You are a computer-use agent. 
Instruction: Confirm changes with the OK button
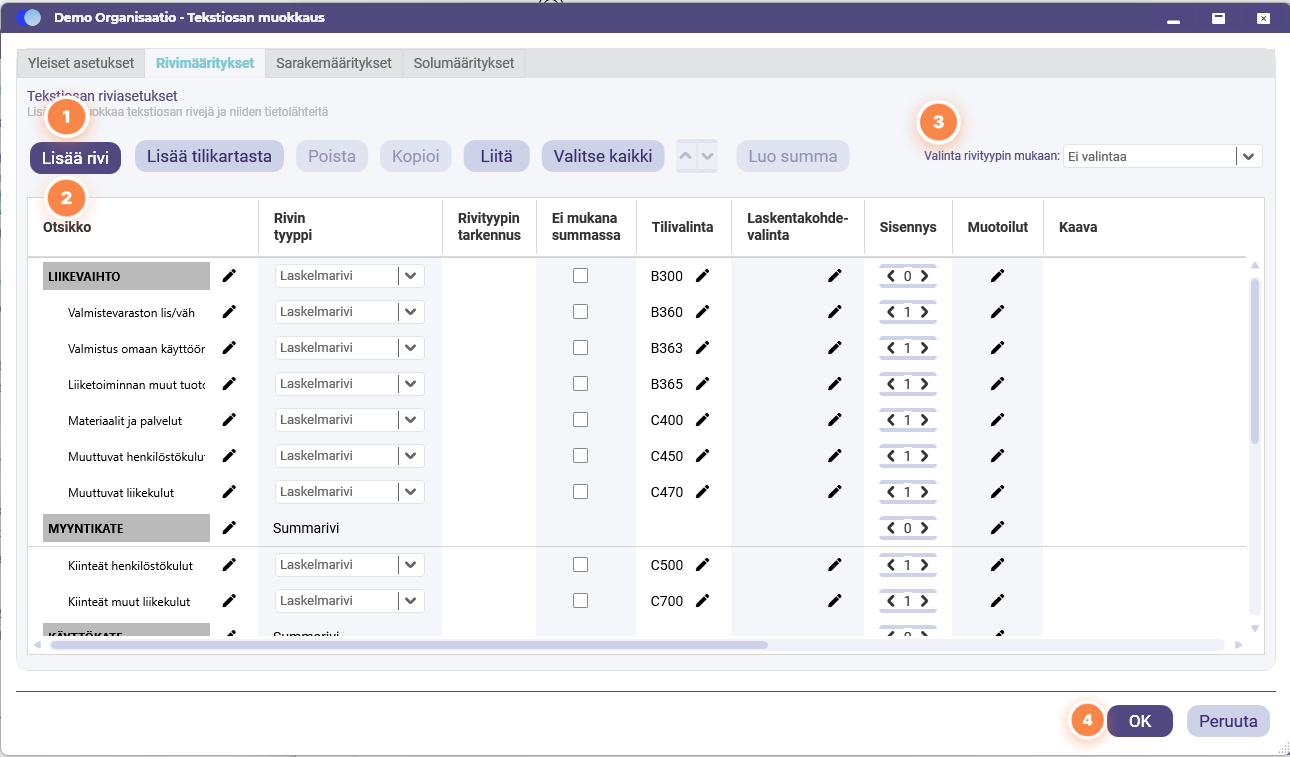pos(1140,721)
